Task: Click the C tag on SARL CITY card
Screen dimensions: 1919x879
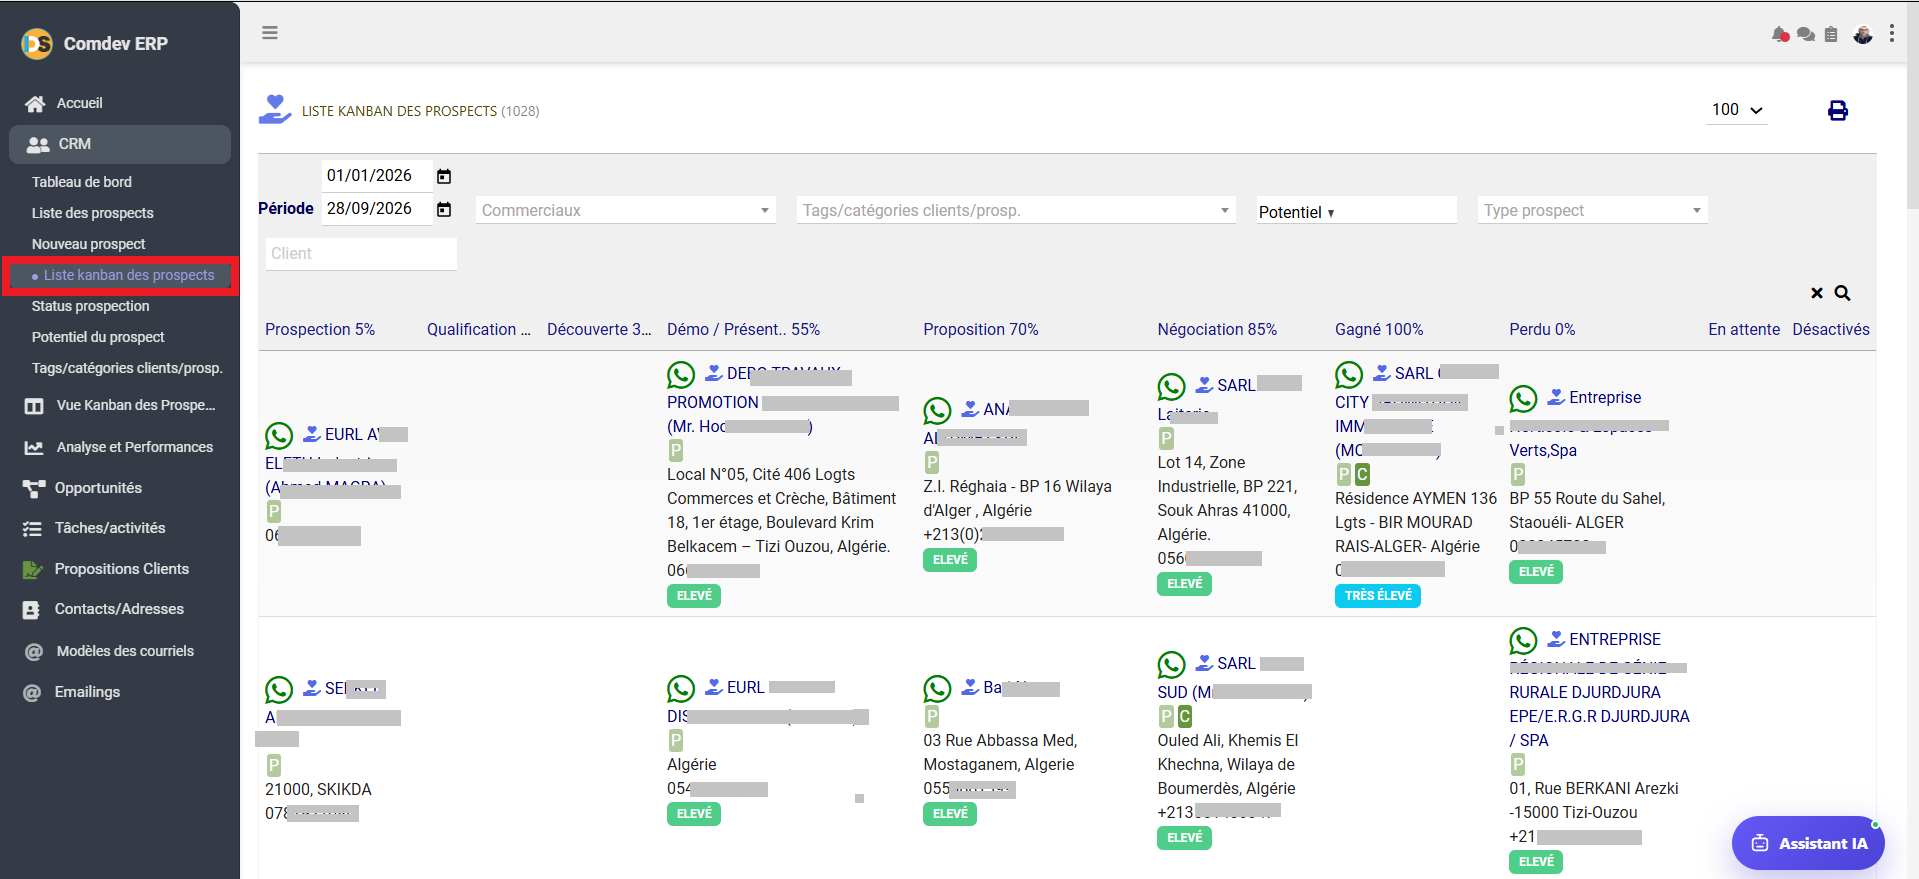Action: pyautogui.click(x=1362, y=475)
